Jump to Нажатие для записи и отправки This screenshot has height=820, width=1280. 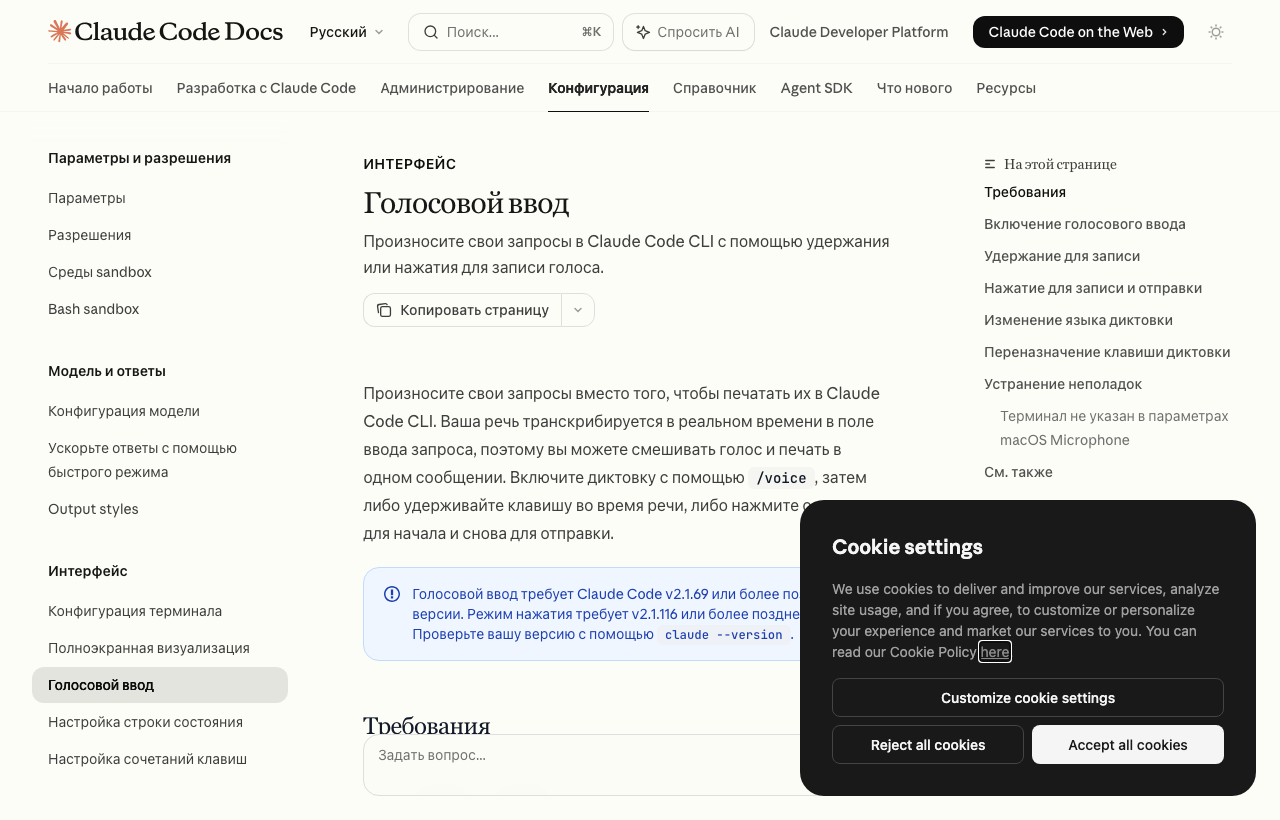1093,288
